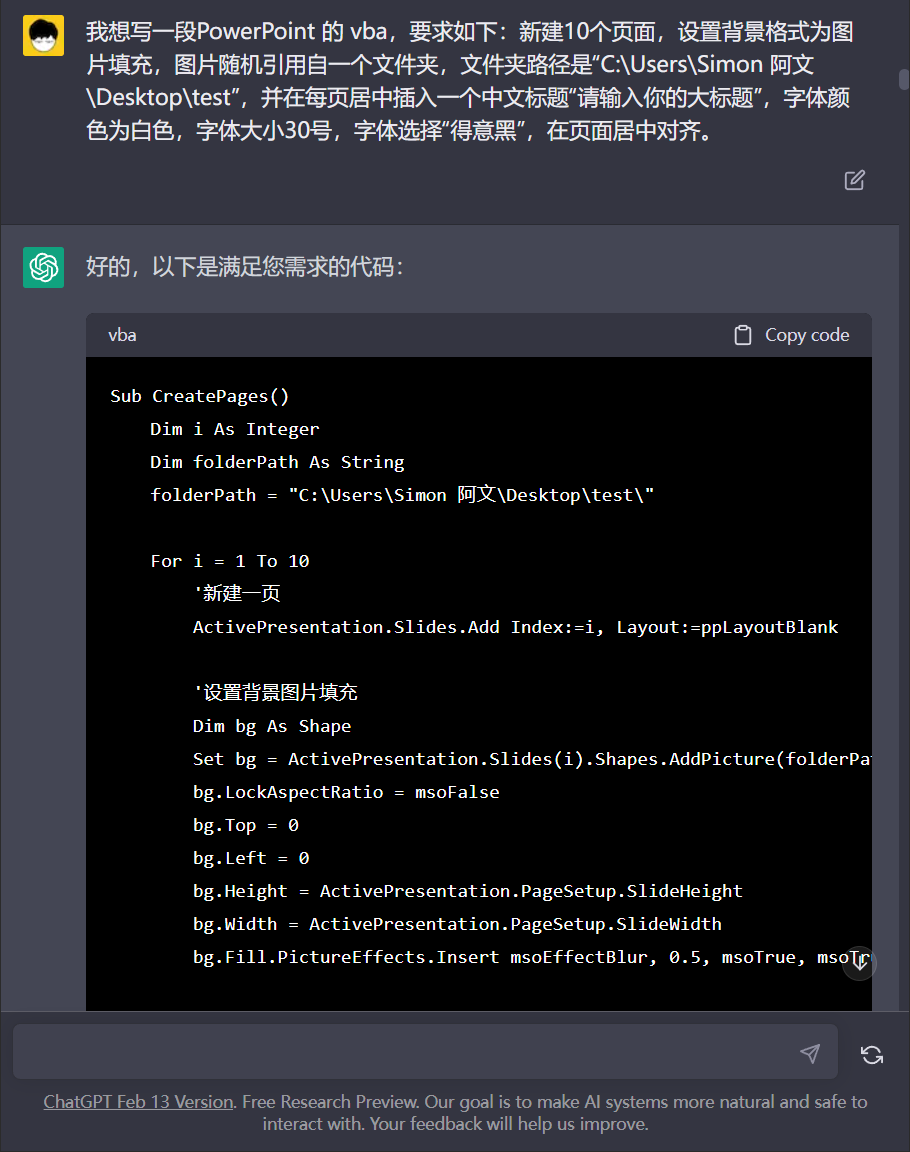910x1152 pixels.
Task: Click the vertical scrollbar thumb
Action: point(904,79)
